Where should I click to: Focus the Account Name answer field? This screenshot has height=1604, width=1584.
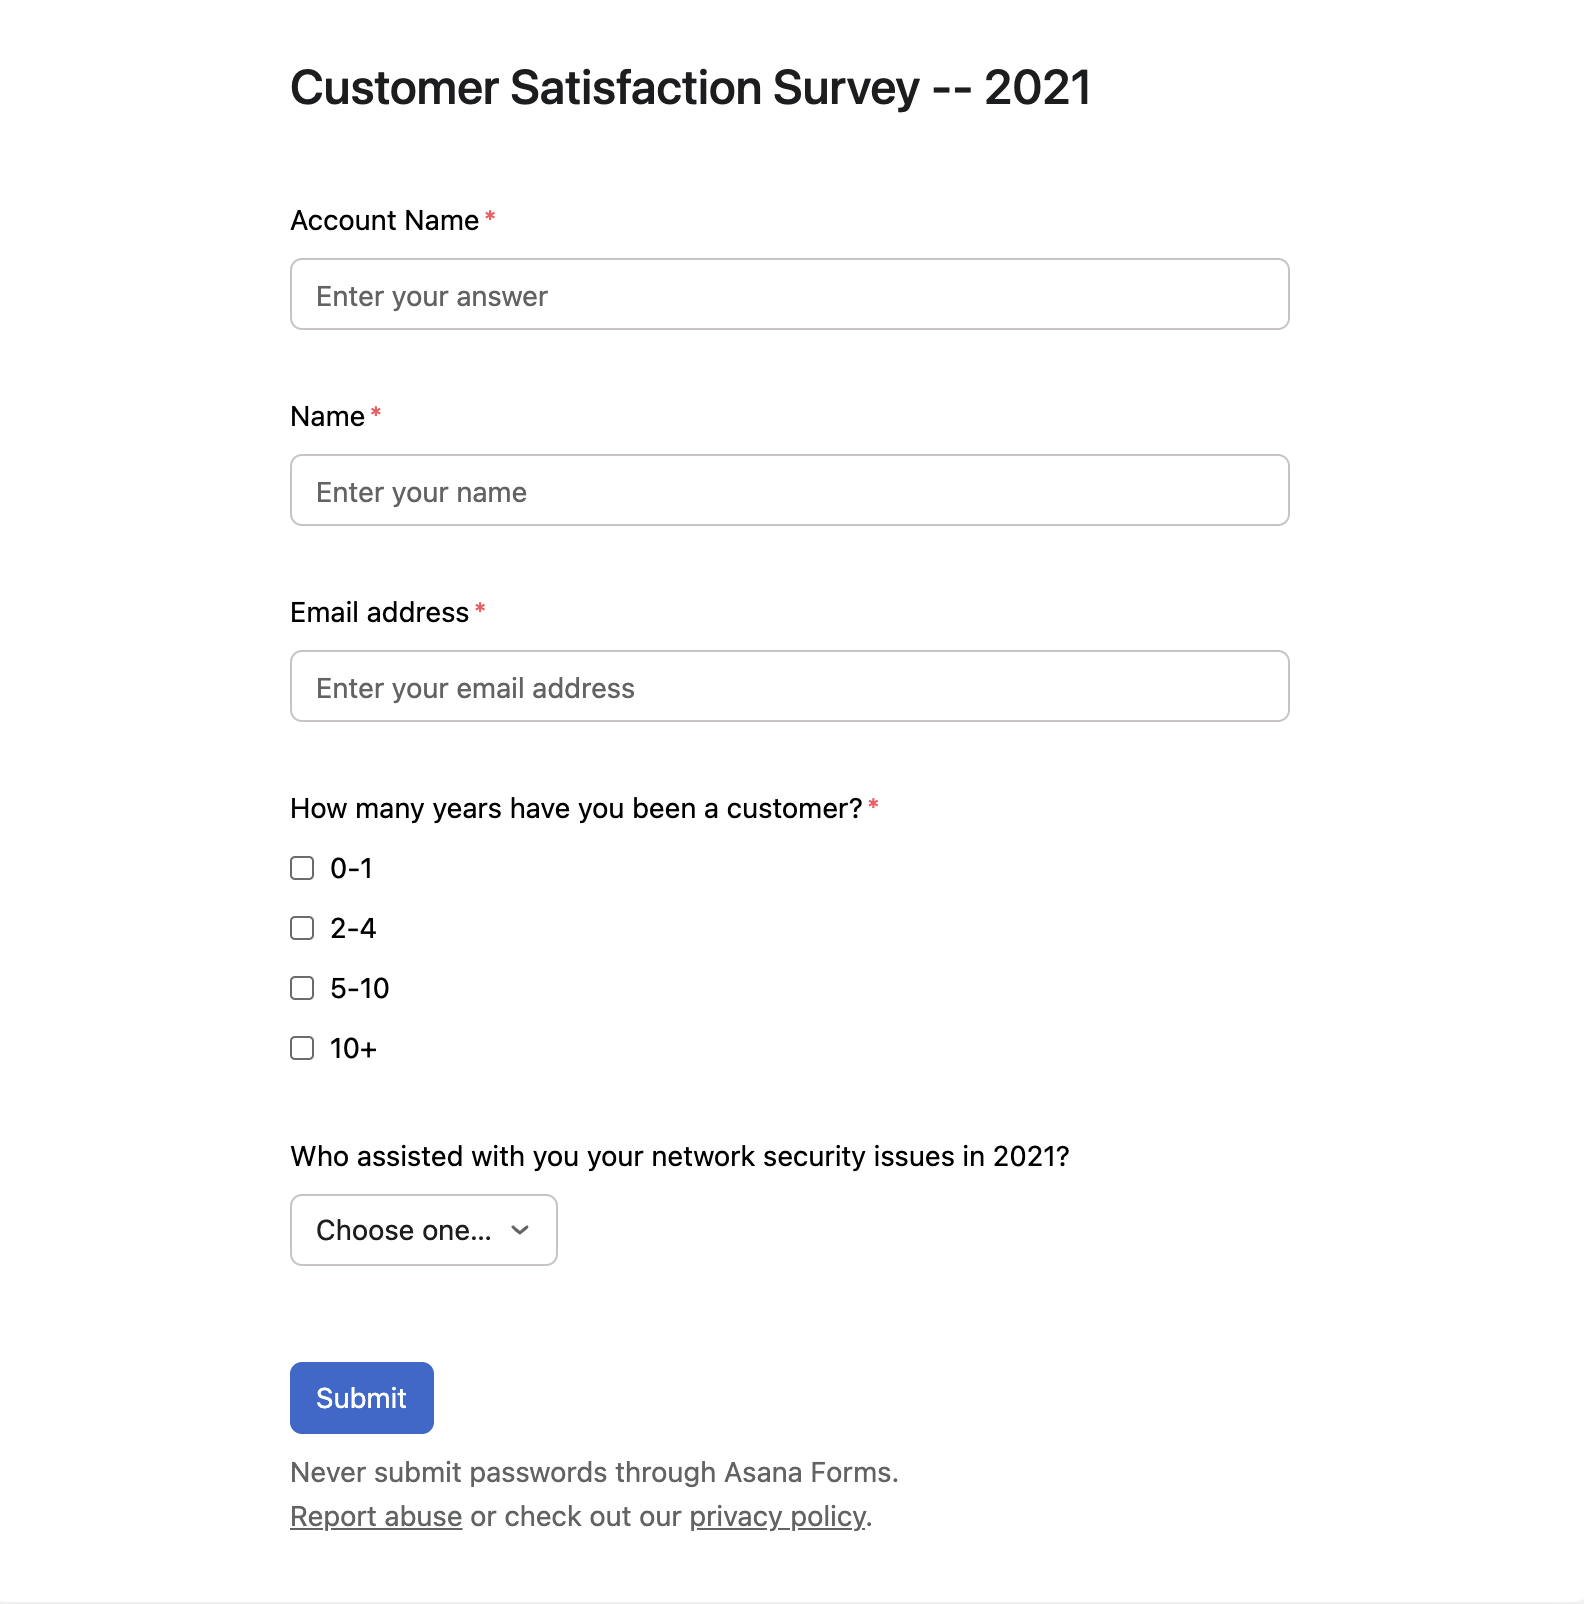pyautogui.click(x=789, y=294)
